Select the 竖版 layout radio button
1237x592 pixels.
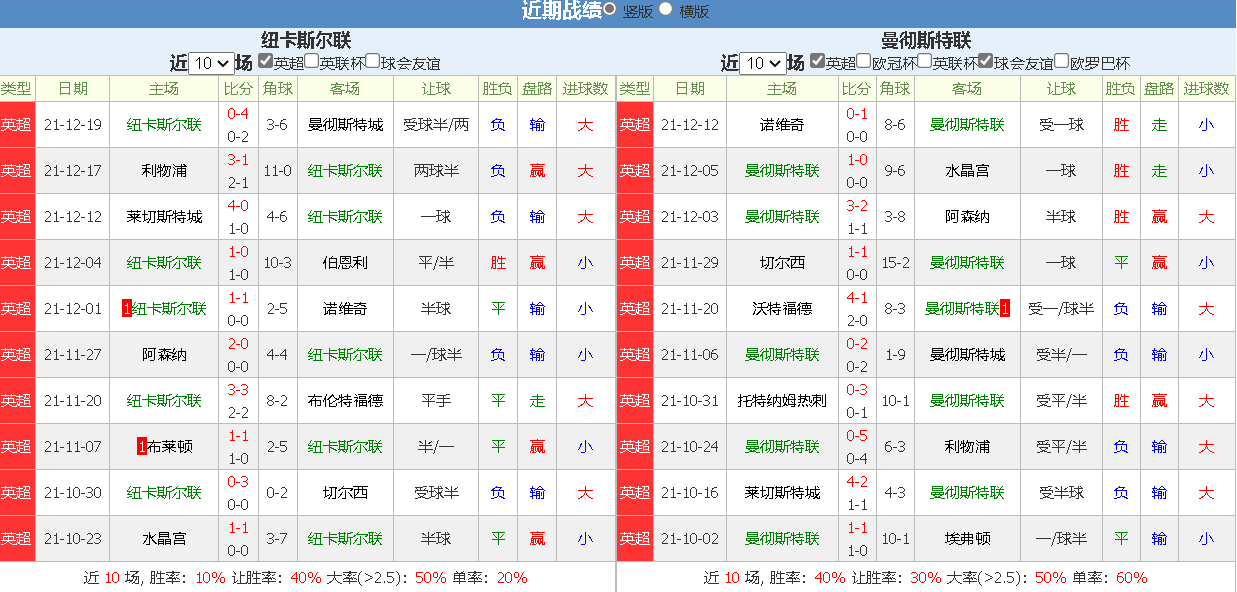pyautogui.click(x=610, y=9)
